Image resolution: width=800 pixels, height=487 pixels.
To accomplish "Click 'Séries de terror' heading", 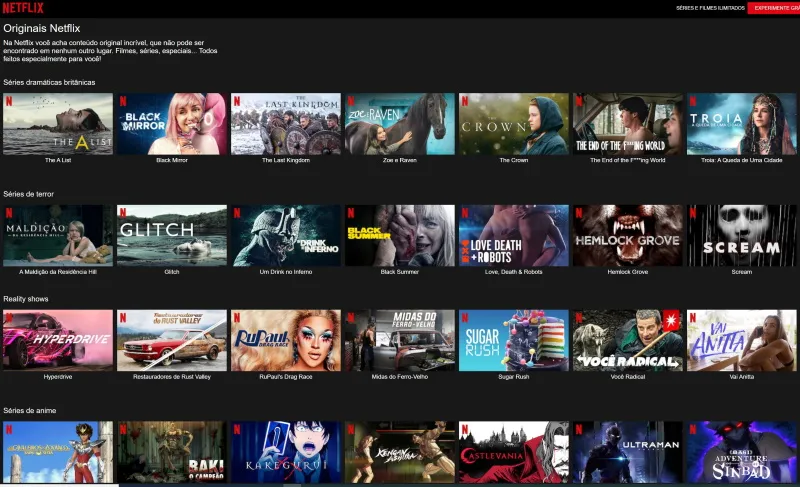I will coord(29,194).
